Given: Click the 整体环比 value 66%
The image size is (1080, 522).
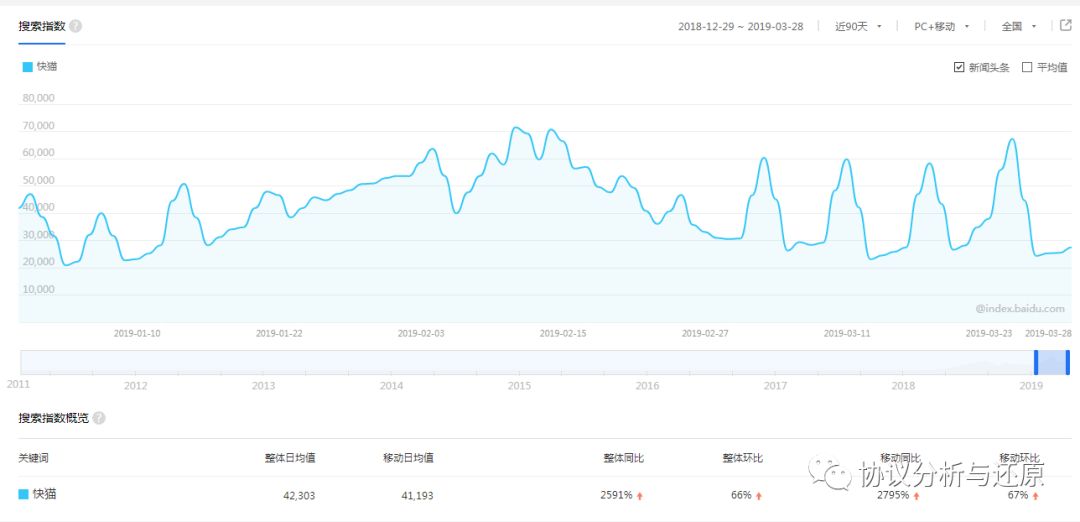Looking at the screenshot, I should [742, 494].
